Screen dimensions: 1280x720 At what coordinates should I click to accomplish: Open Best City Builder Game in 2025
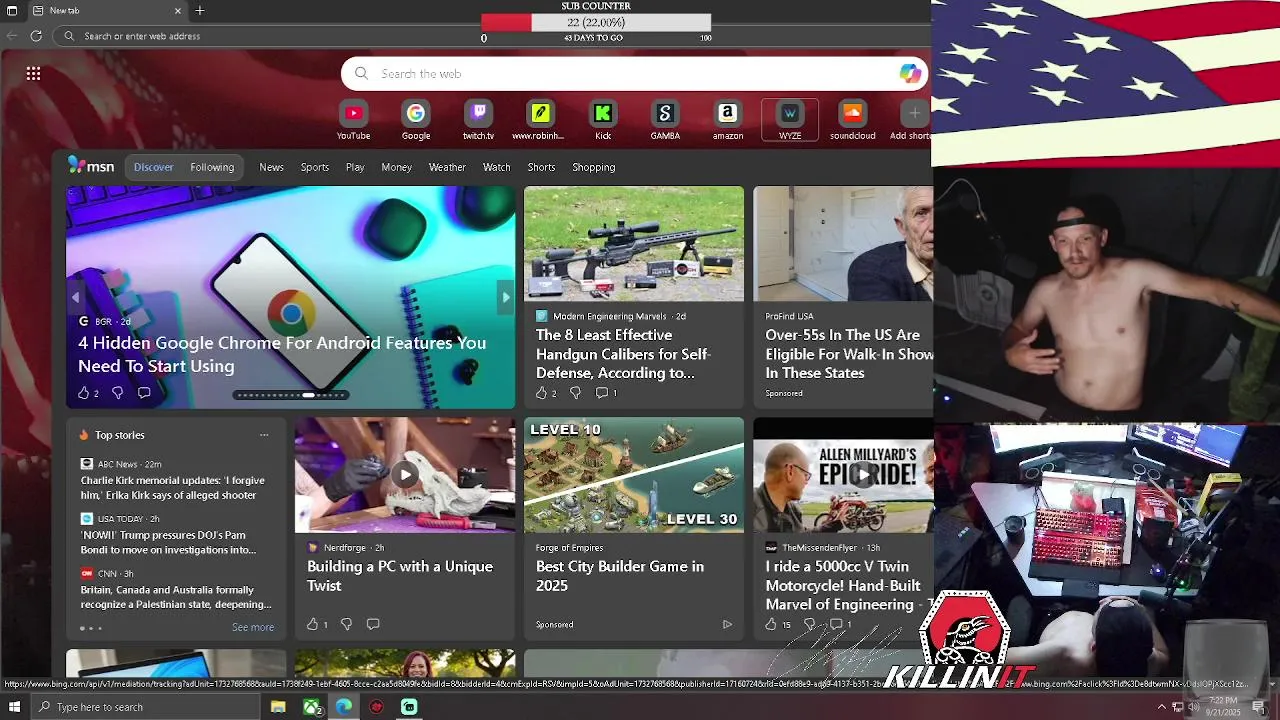(620, 576)
